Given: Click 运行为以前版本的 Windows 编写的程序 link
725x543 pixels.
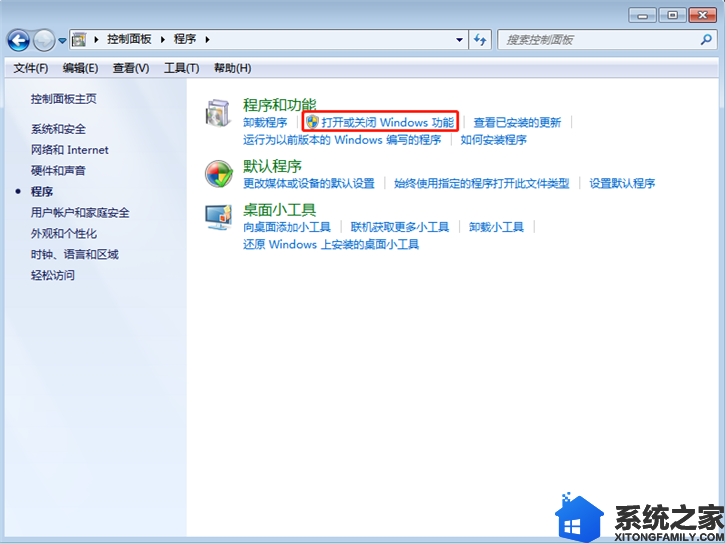Looking at the screenshot, I should 342,140.
